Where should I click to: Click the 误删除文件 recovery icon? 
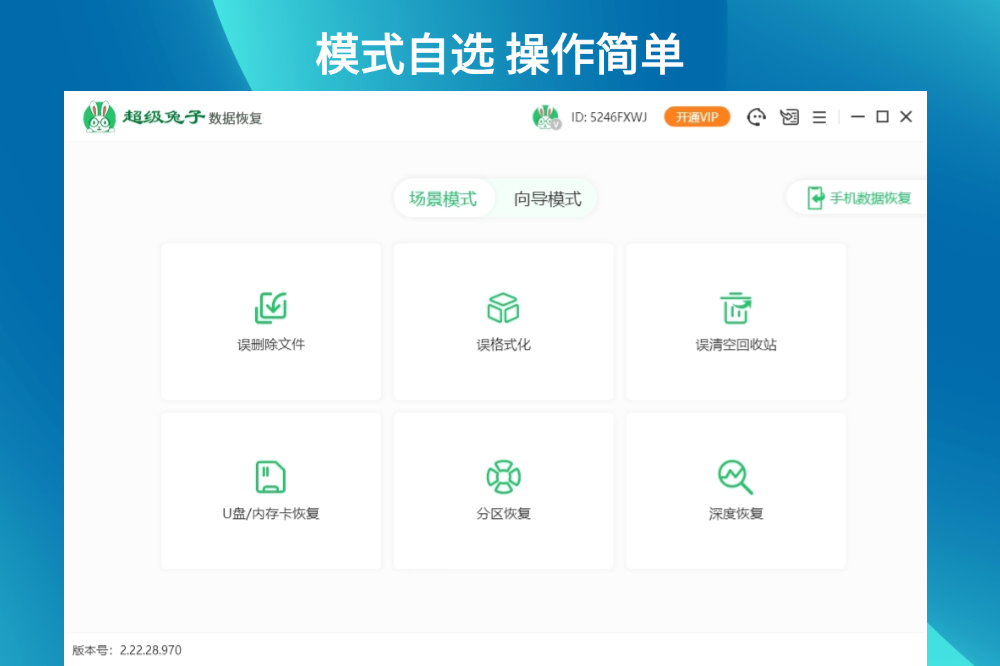(x=270, y=308)
